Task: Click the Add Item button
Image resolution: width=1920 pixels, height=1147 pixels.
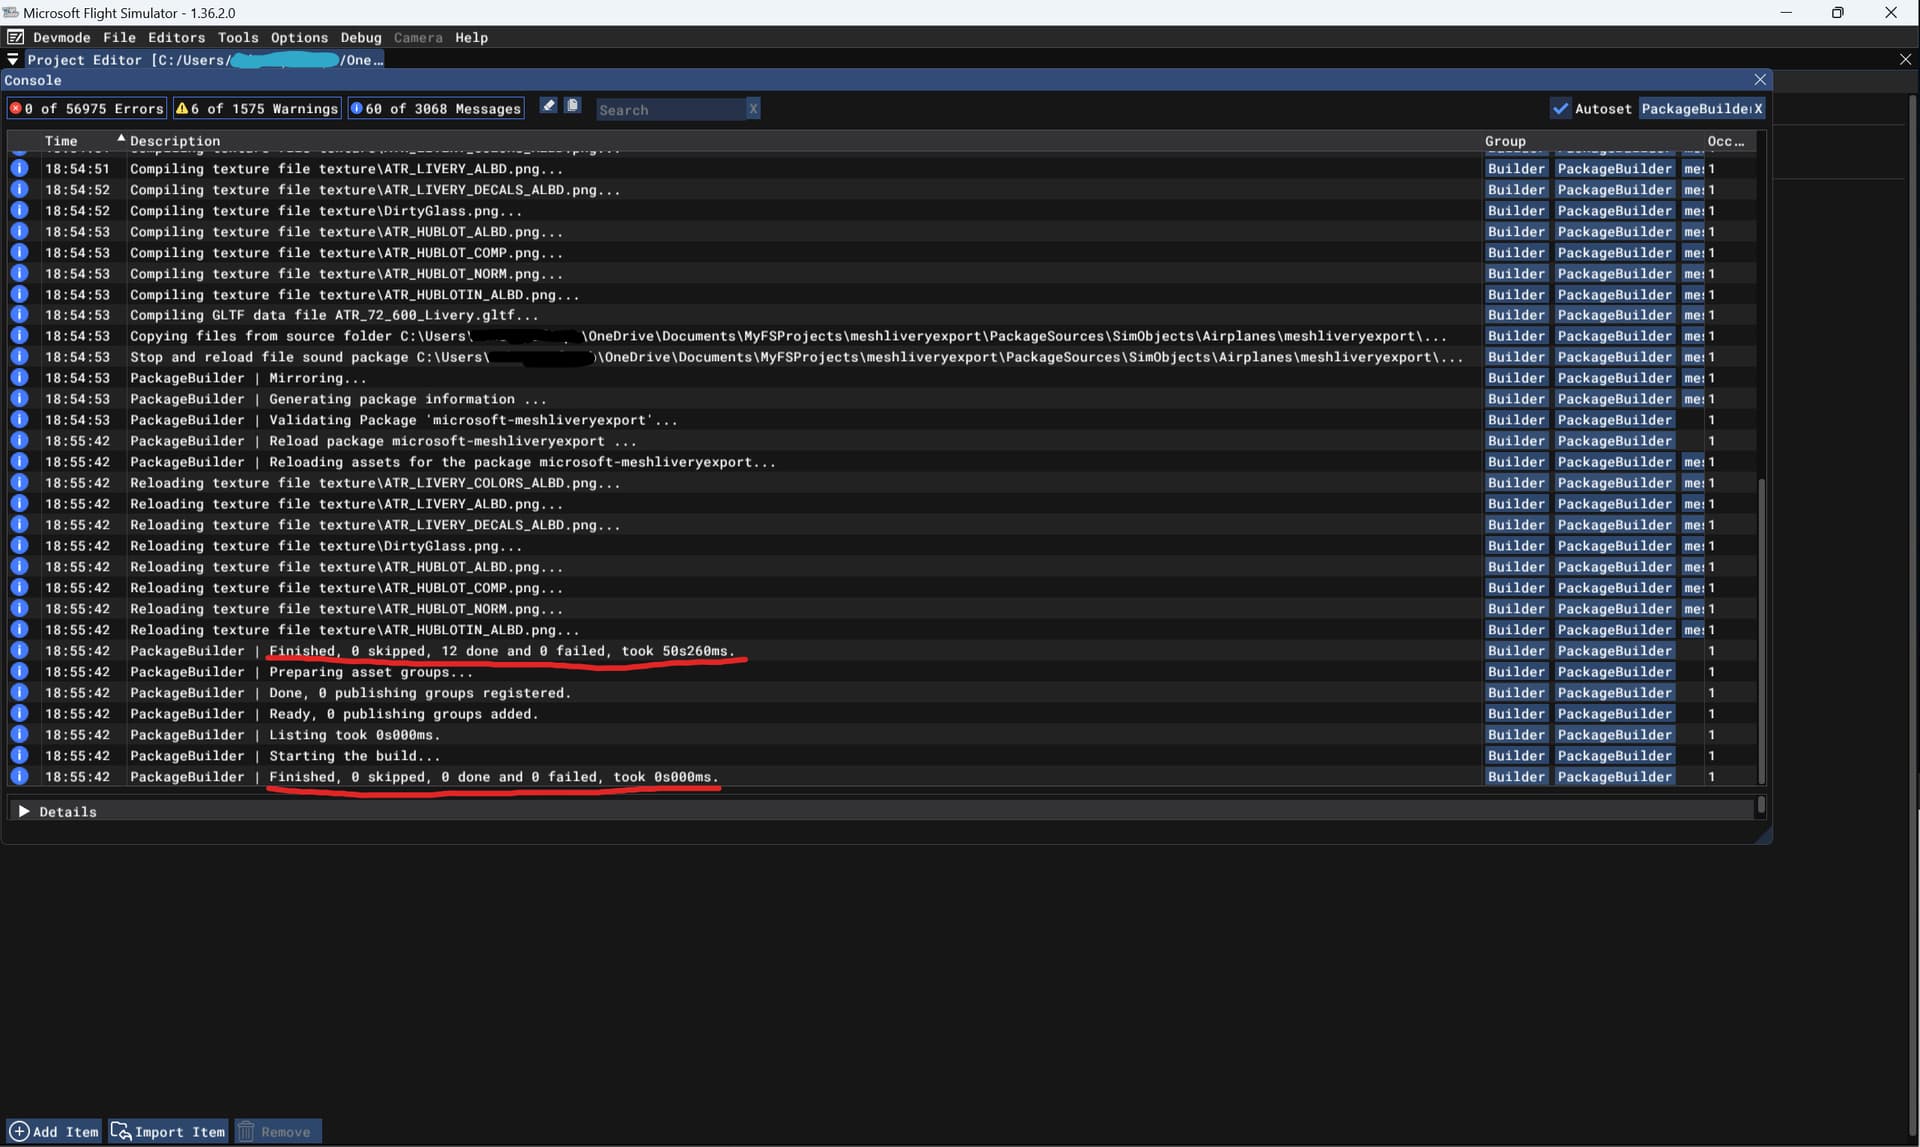Action: (x=54, y=1131)
